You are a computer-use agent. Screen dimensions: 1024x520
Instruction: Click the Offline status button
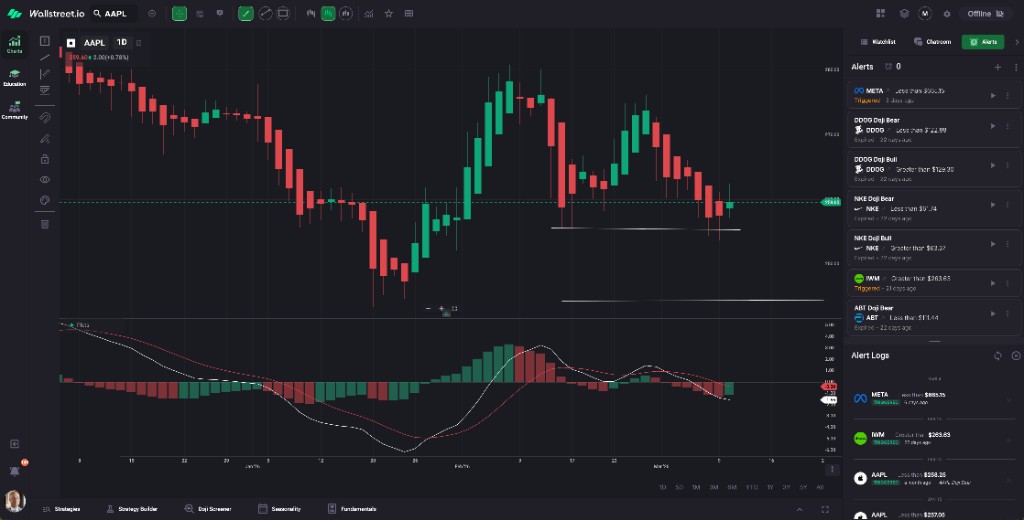pos(985,14)
